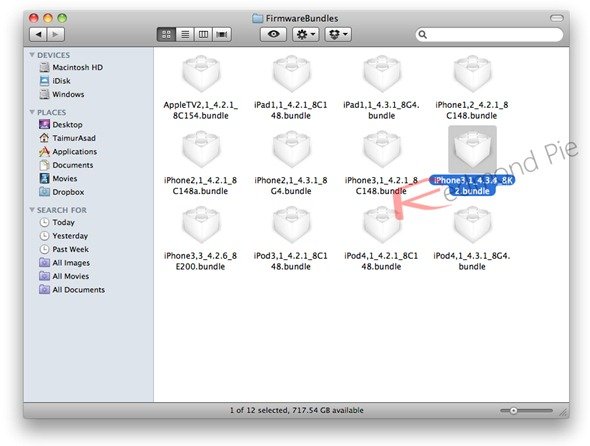Screen dimensions: 590x446
Task: Click the window resize grip corner
Action: point(564,413)
